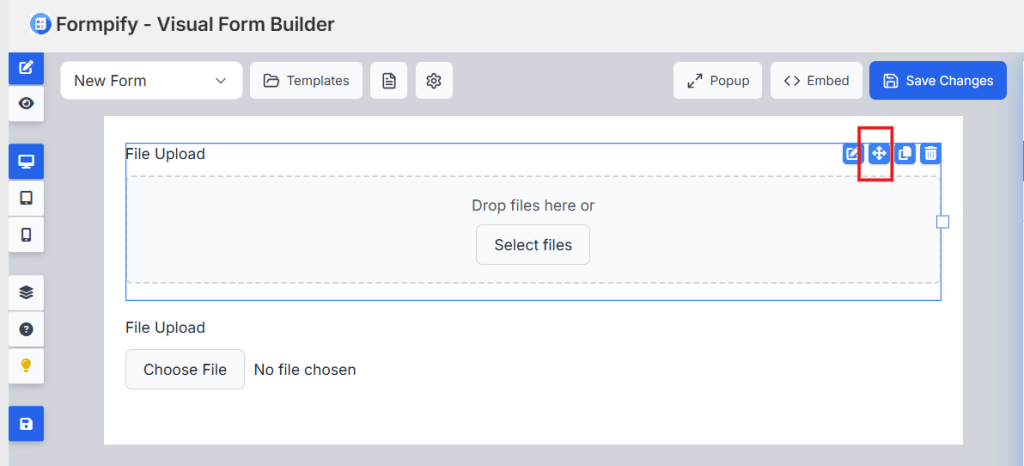Open the layers icon in sidebar
Screen dimensions: 1024x466
pos(26,292)
